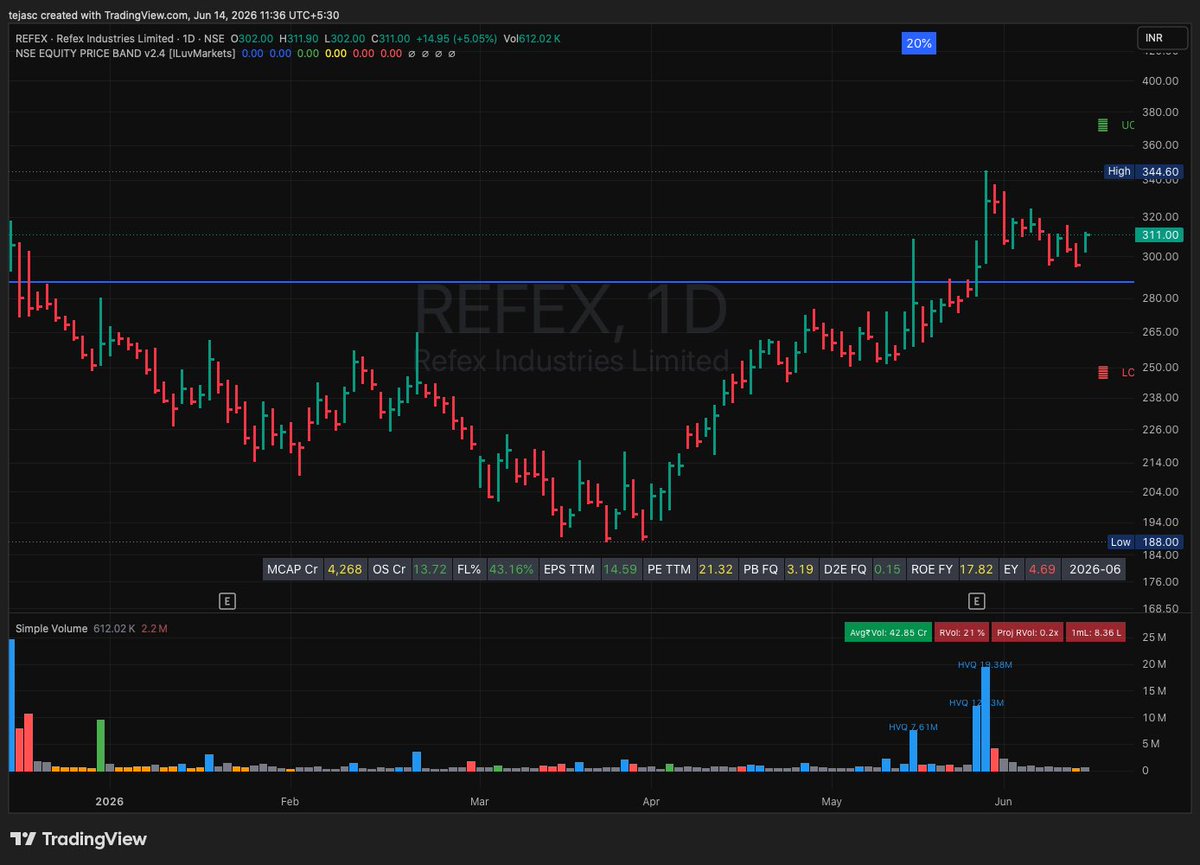The image size is (1200, 865).
Task: Click the 3.19 price-to-book value
Action: pyautogui.click(x=800, y=569)
